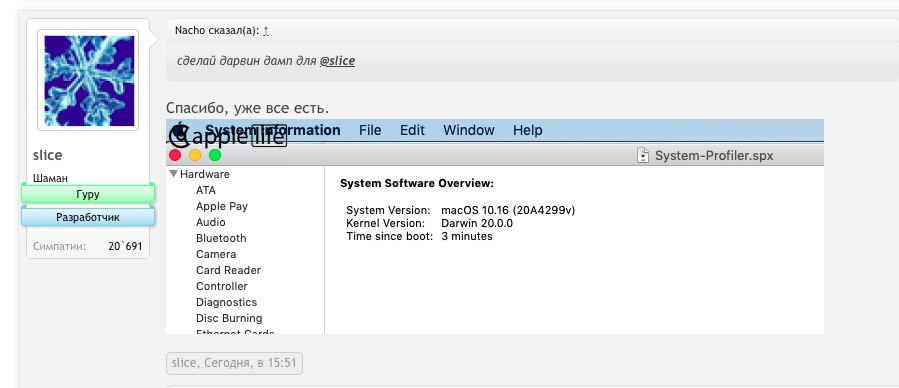The image size is (899, 388).
Task: Click the System Software Overview heading
Action: pyautogui.click(x=417, y=184)
